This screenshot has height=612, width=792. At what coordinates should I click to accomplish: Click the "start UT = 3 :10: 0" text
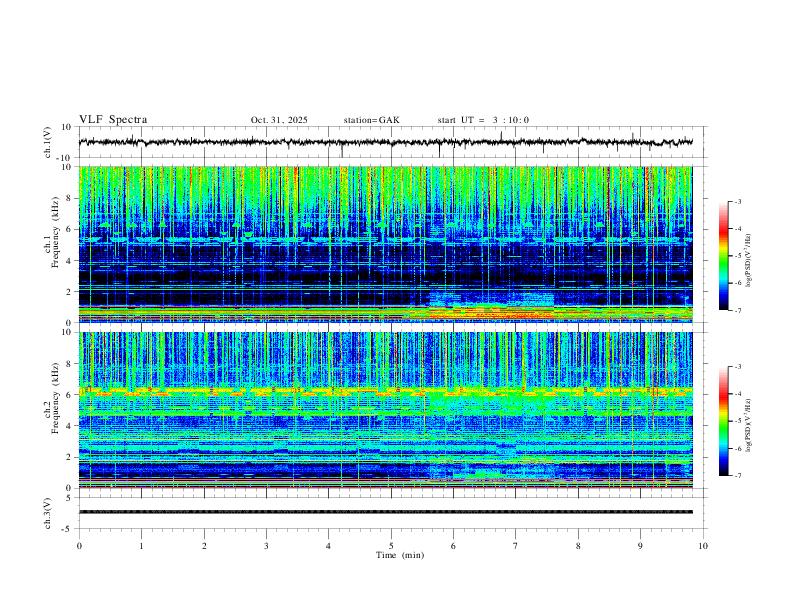pos(483,120)
